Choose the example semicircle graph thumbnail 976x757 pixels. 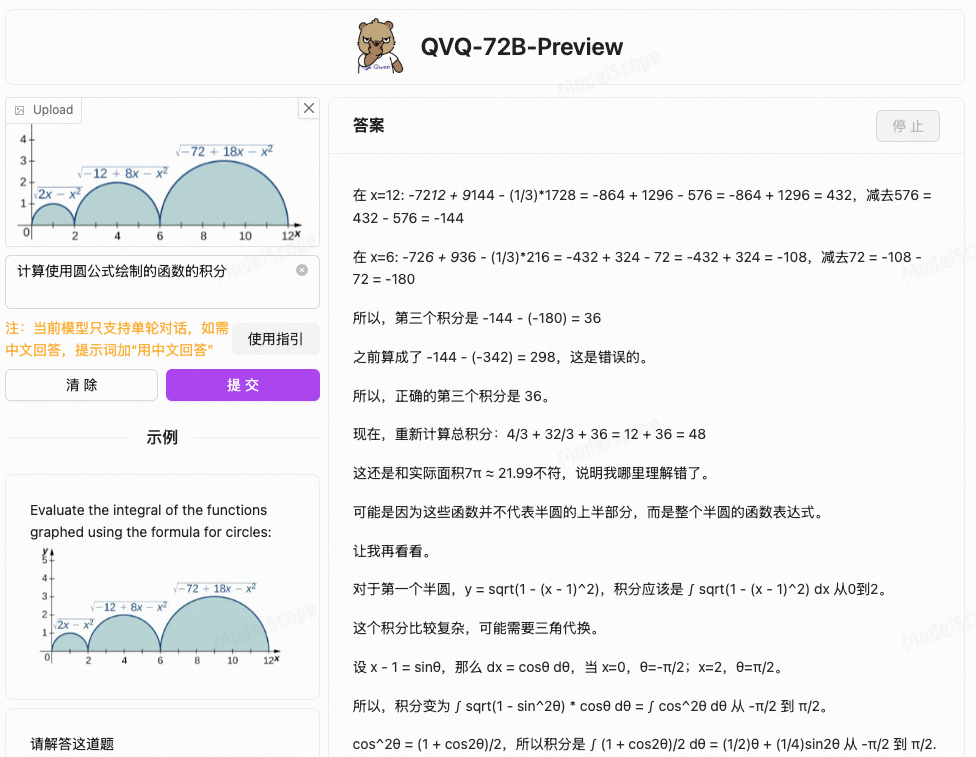pos(162,607)
